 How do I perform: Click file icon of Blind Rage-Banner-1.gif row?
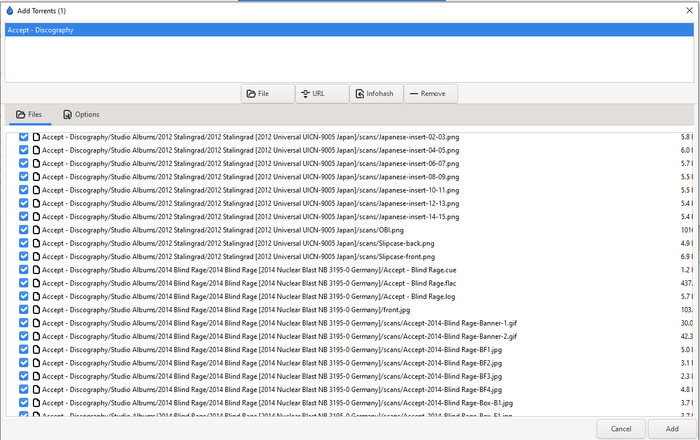click(36, 323)
